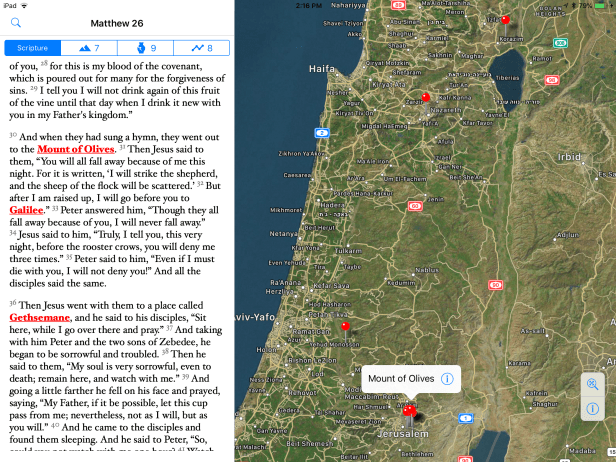Tap the search magnifier icon

[x=15, y=21]
